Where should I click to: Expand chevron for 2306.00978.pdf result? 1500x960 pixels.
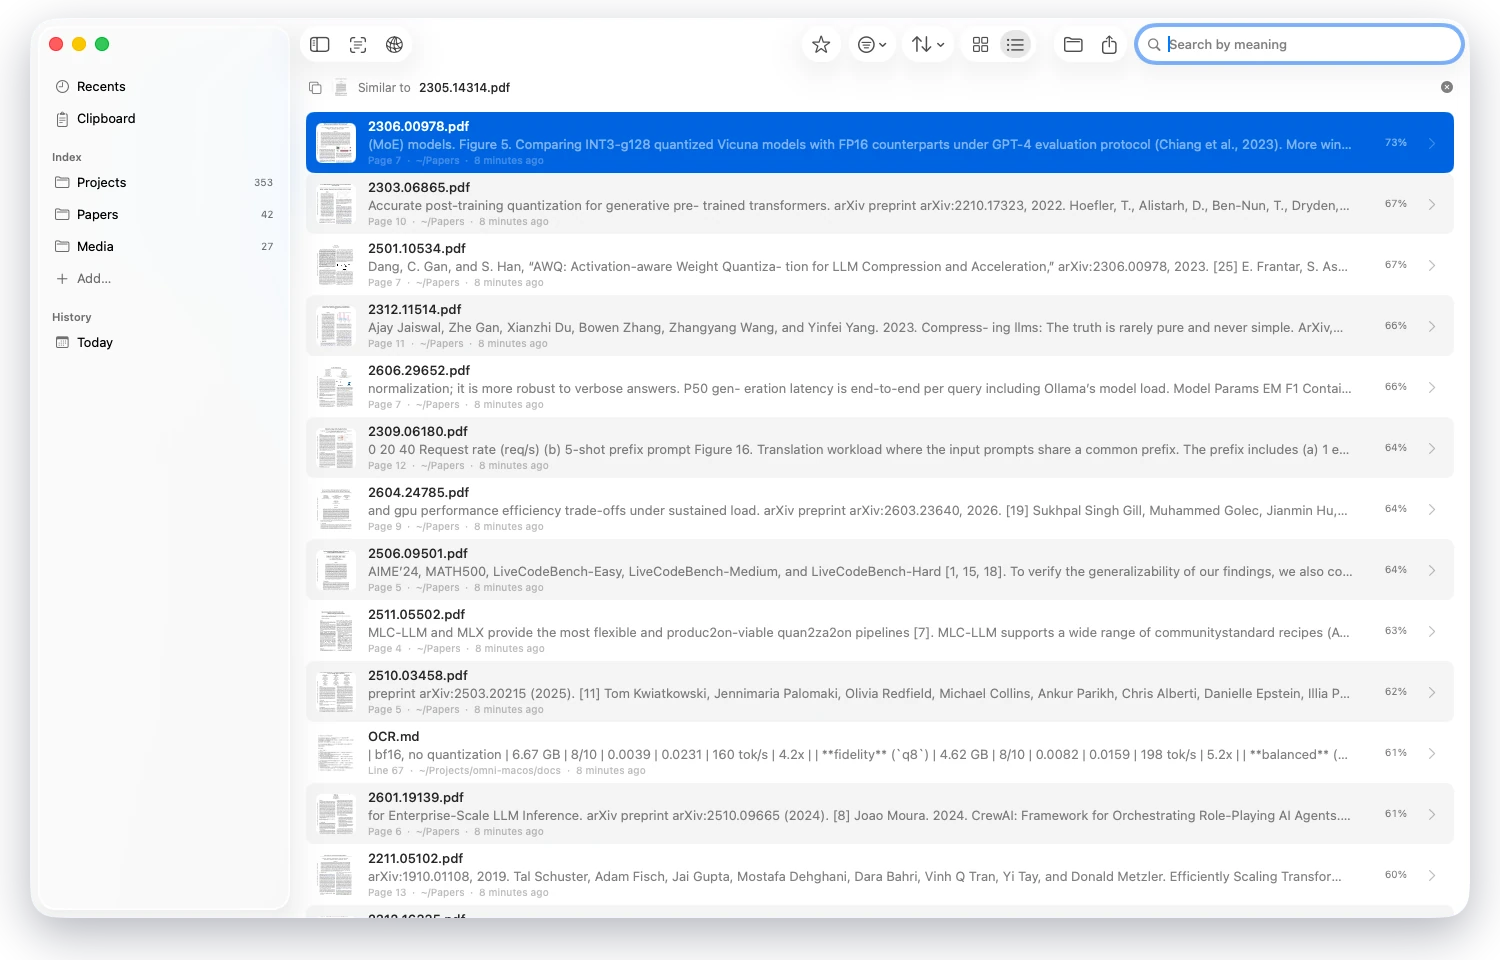[x=1432, y=143]
